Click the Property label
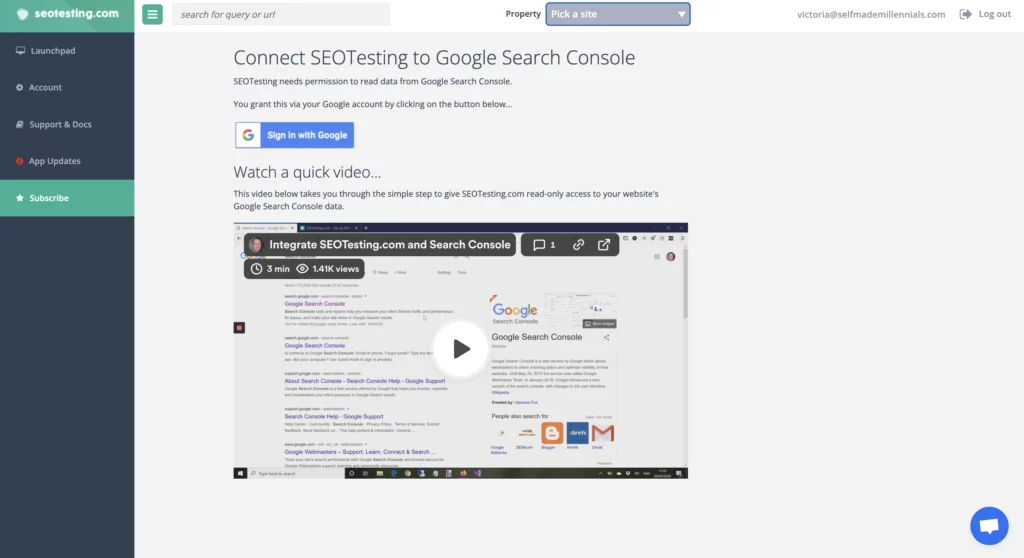Image resolution: width=1024 pixels, height=558 pixels. click(x=523, y=14)
